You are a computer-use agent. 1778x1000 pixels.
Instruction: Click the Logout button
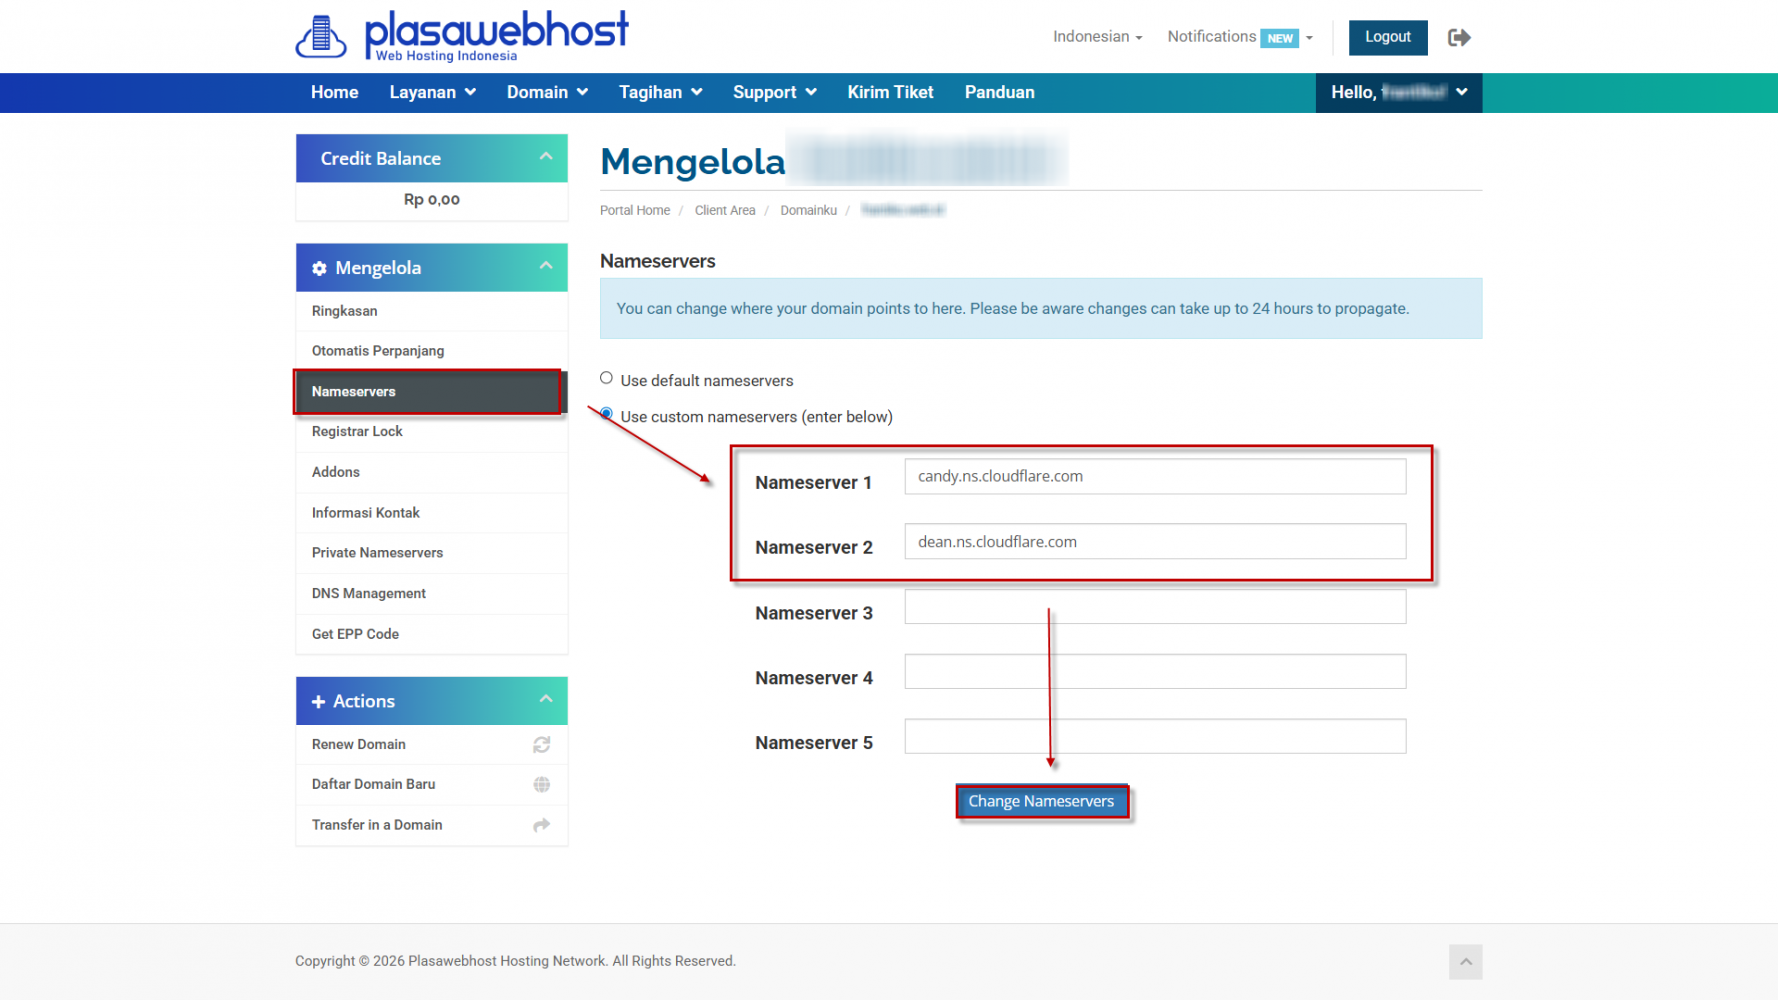[x=1387, y=37]
